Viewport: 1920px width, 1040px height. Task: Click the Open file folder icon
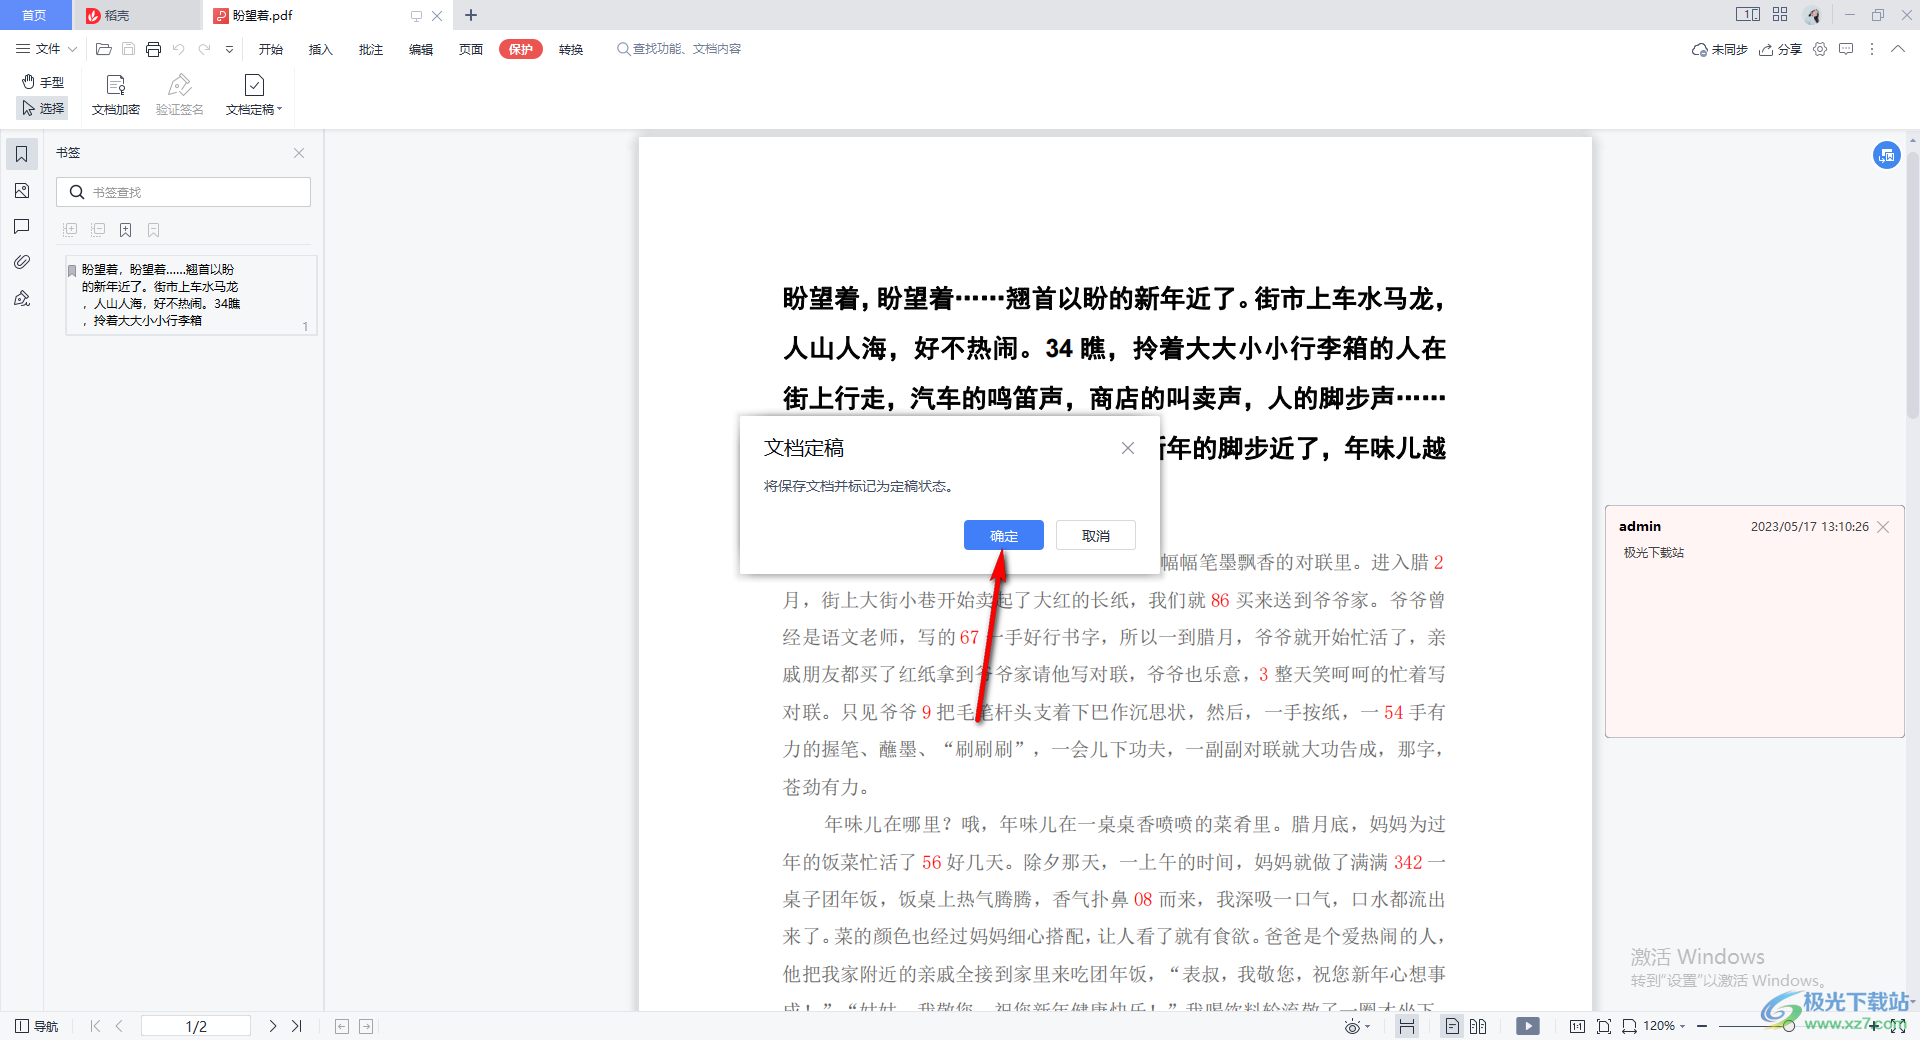(x=103, y=49)
